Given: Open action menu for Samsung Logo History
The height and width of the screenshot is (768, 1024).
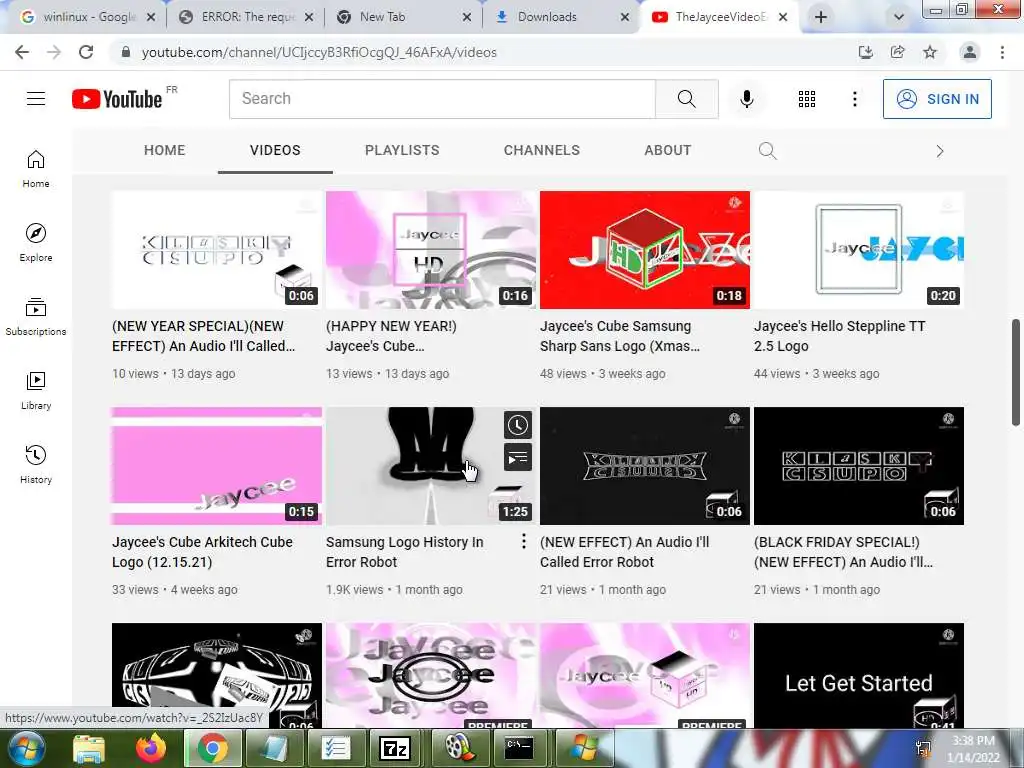Looking at the screenshot, I should click(x=523, y=541).
